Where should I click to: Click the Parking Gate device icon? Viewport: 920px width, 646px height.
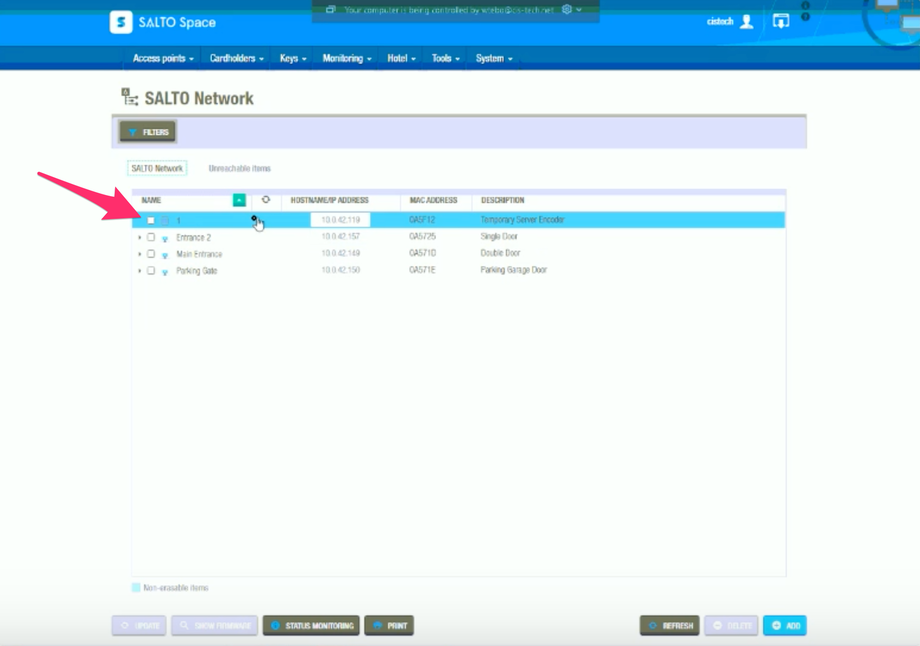[165, 272]
